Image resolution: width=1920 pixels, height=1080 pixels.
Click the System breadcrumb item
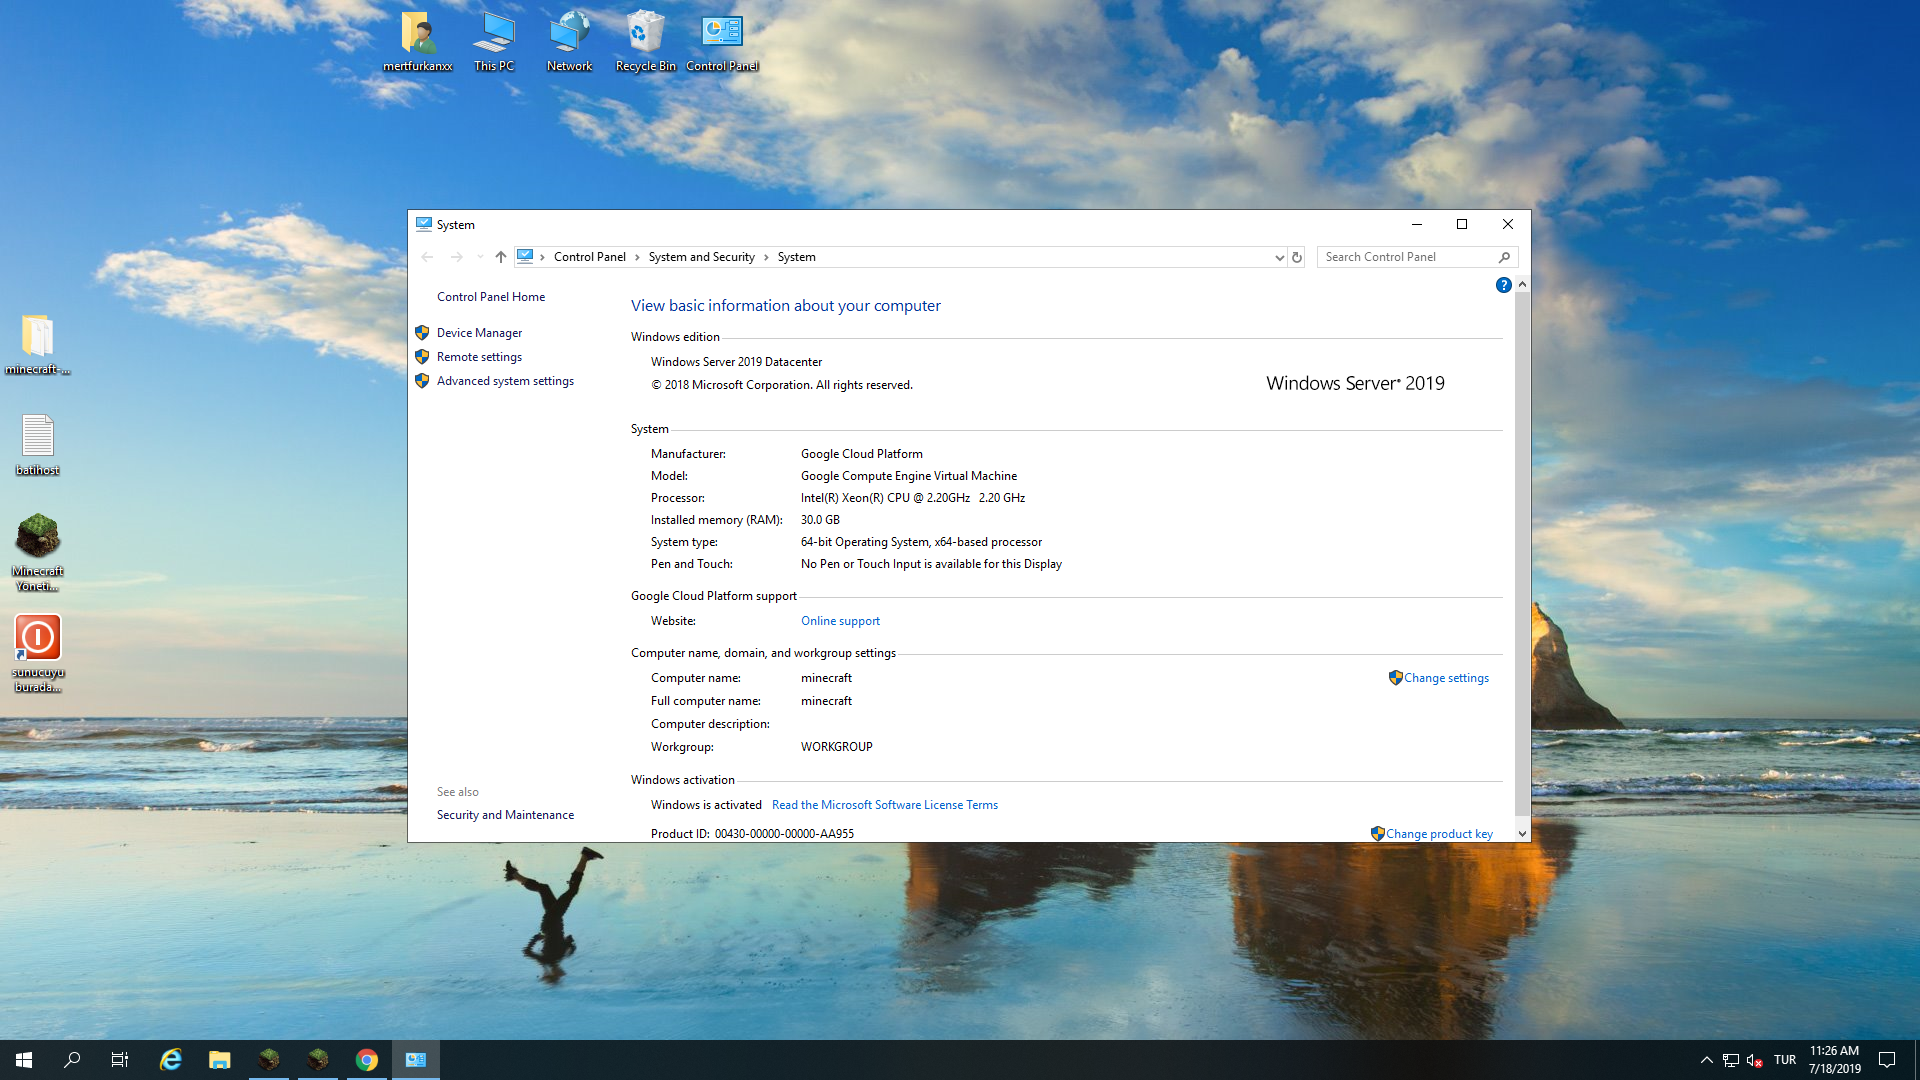[x=797, y=257]
